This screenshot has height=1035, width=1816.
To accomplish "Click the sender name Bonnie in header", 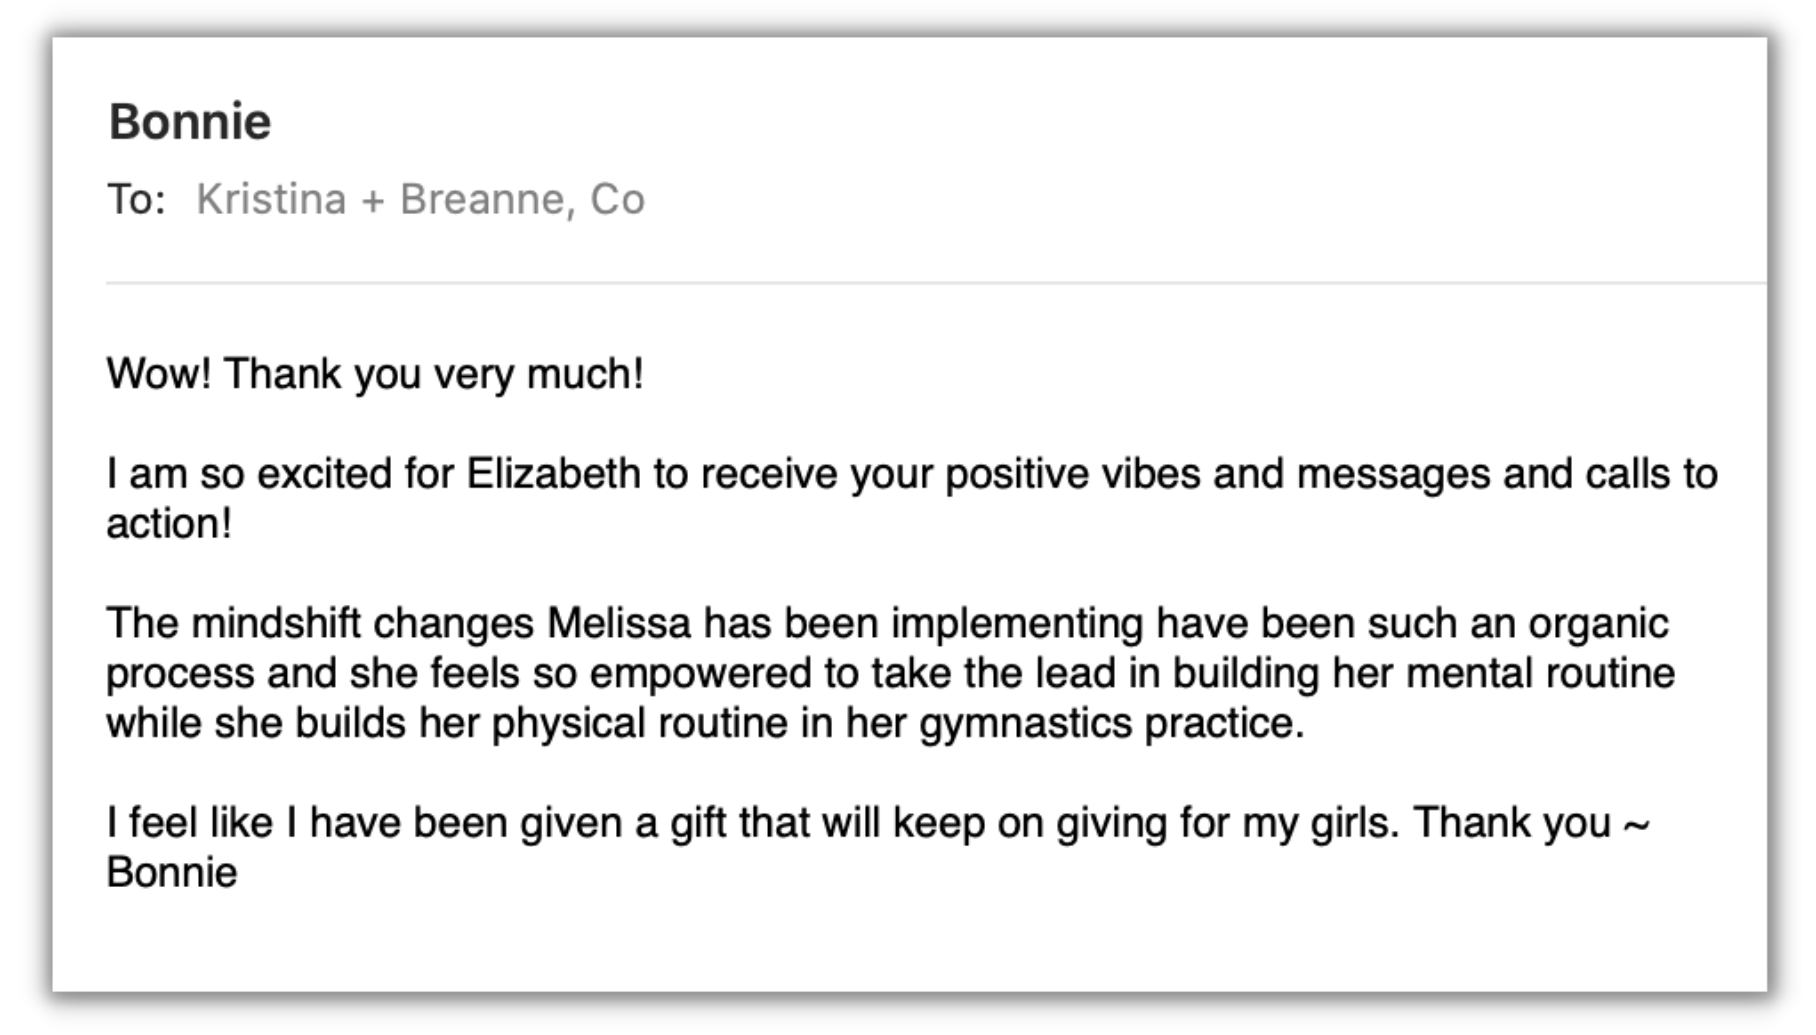I will click(x=190, y=122).
